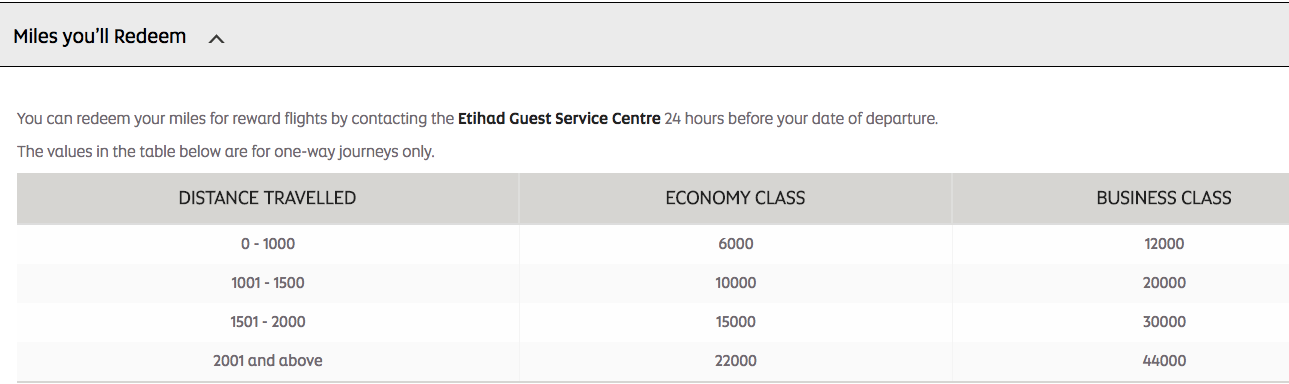
Task: Click the 15000 economy miles value
Action: tap(735, 322)
